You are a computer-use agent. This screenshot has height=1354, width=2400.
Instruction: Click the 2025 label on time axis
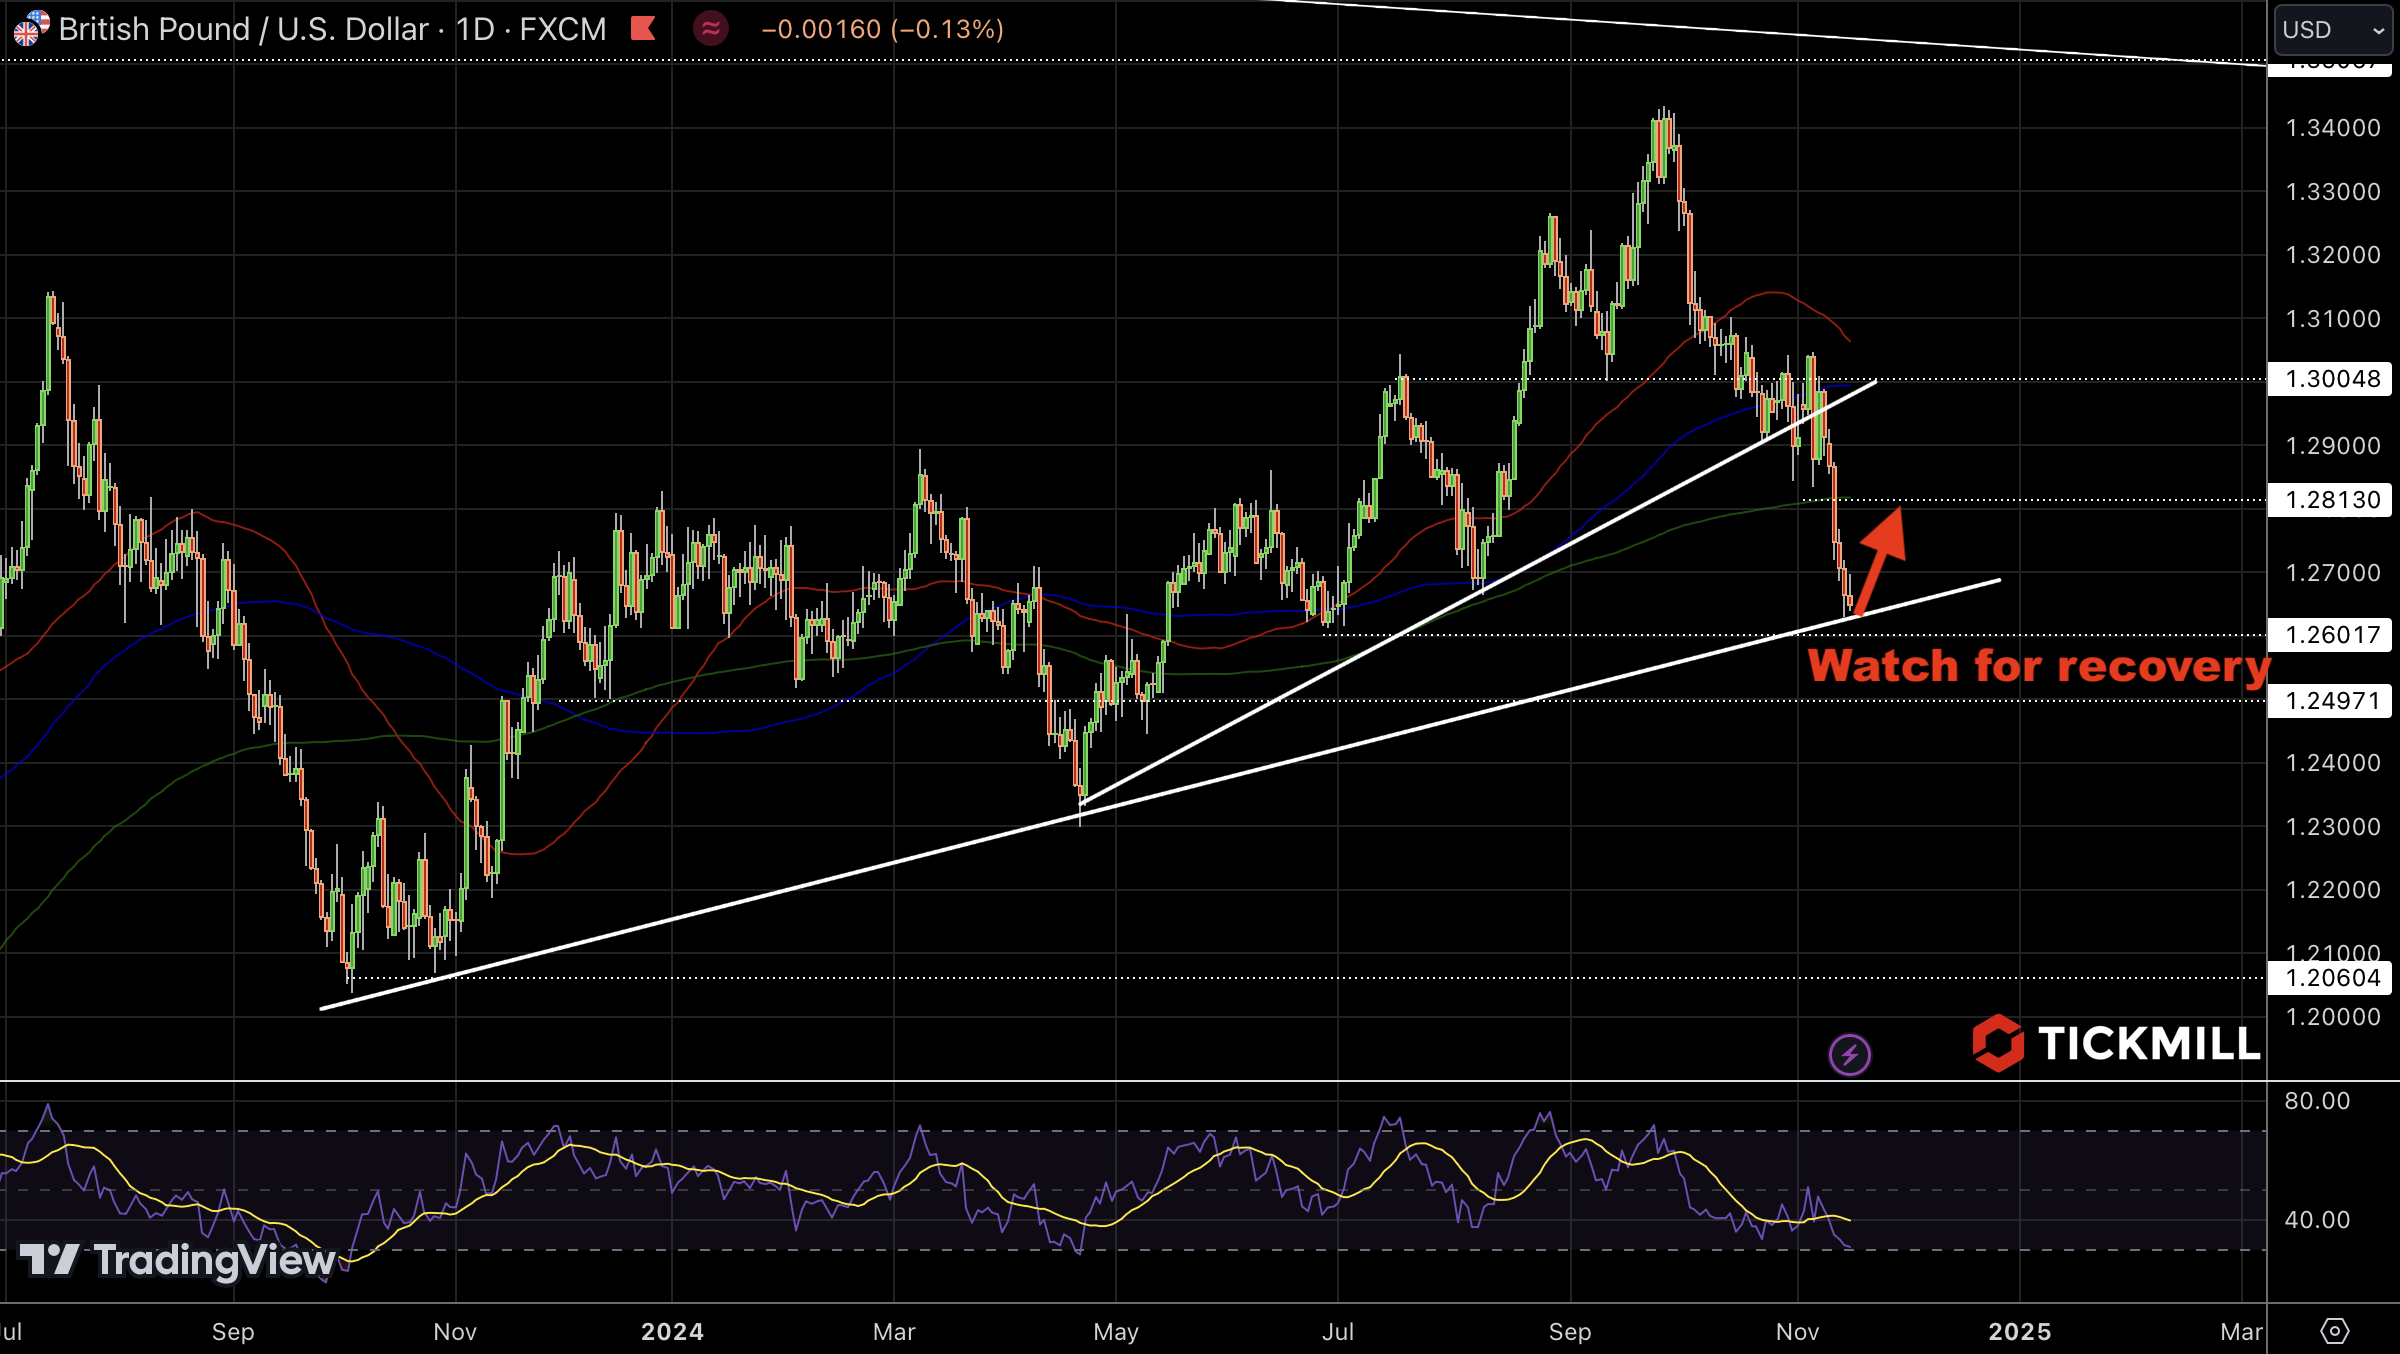(2019, 1332)
